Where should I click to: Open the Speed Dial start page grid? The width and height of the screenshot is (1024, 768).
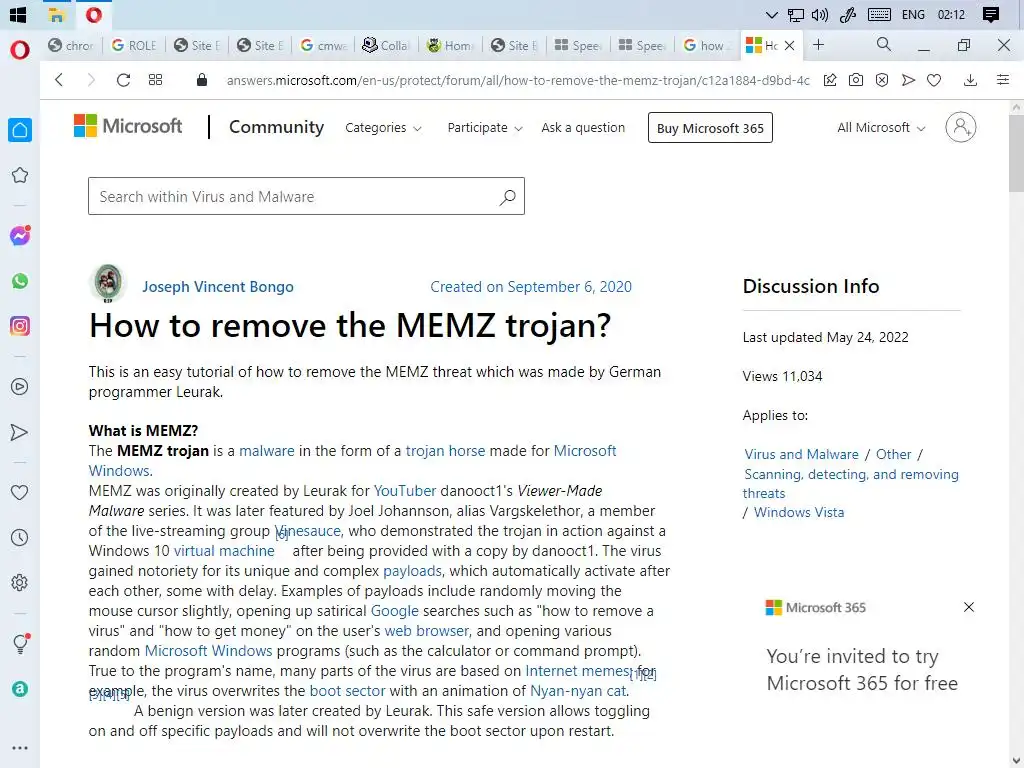[155, 80]
